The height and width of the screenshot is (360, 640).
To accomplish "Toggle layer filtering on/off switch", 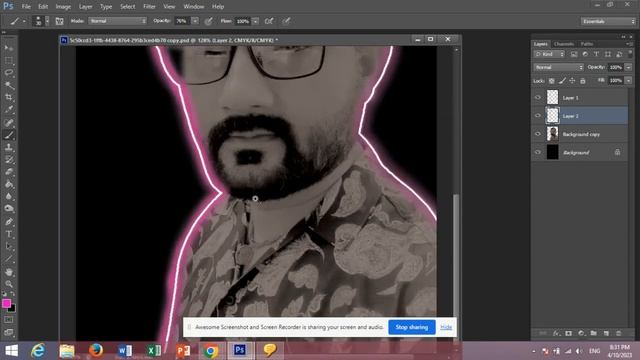I will [x=630, y=53].
